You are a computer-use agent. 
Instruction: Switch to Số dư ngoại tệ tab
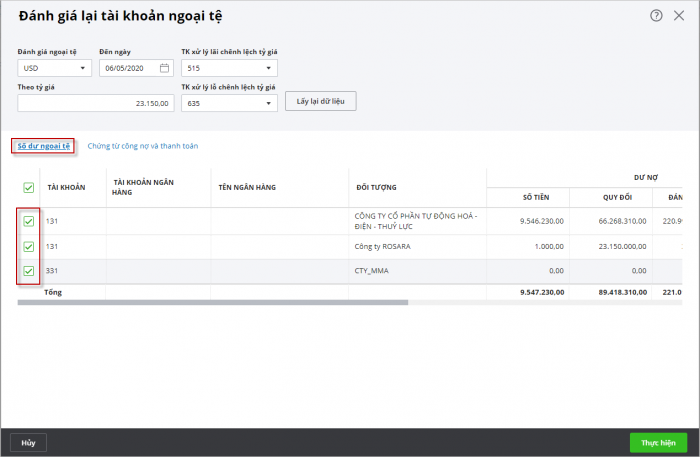tap(43, 146)
